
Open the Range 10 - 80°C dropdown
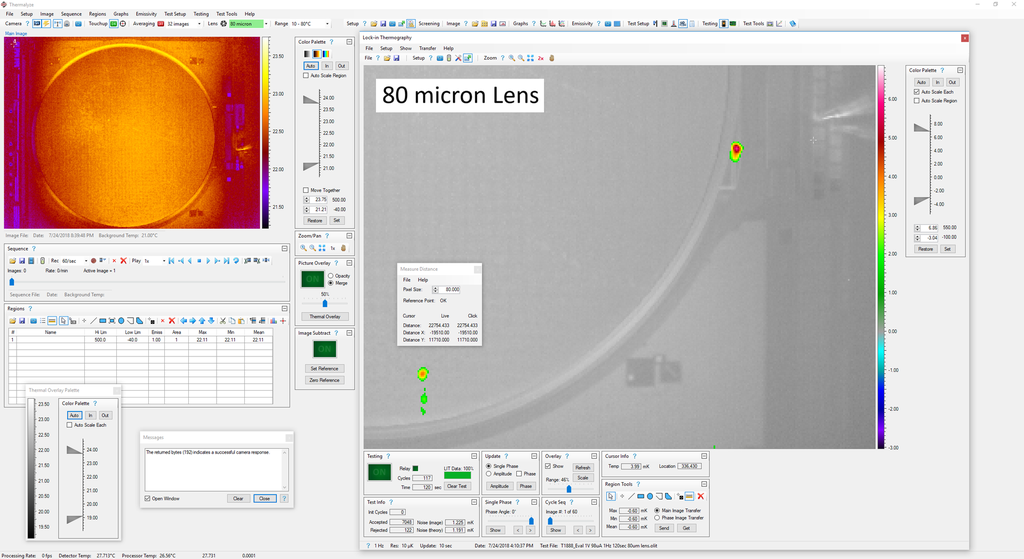pyautogui.click(x=328, y=24)
